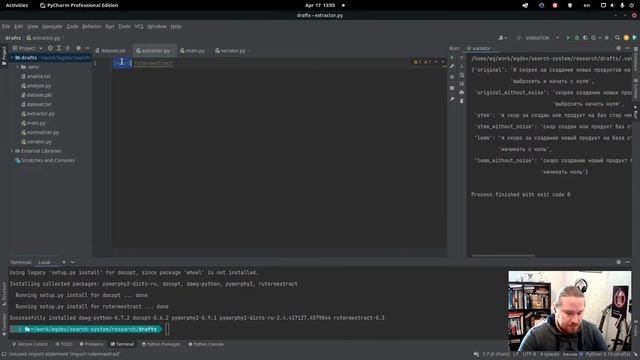Click the drafts breadcrumb in navigation bar
Viewport: 640px width, 360px height.
coord(13,38)
